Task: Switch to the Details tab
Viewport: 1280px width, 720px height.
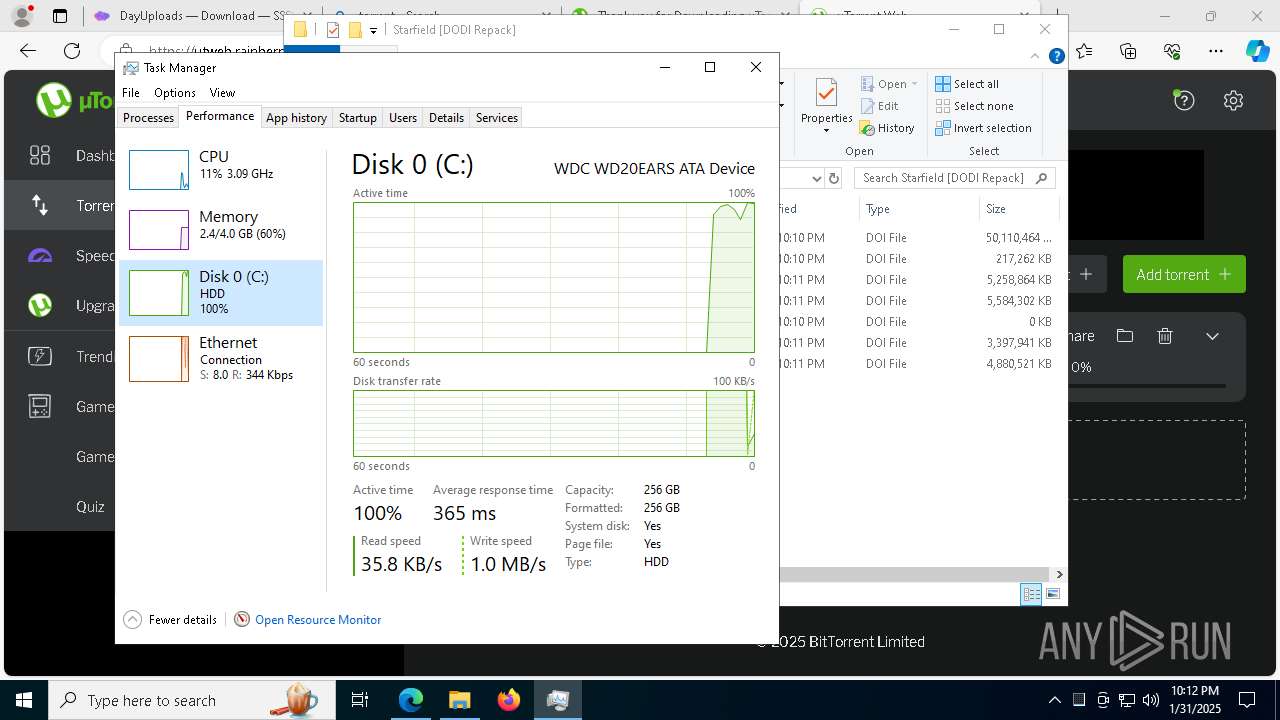Action: click(446, 118)
